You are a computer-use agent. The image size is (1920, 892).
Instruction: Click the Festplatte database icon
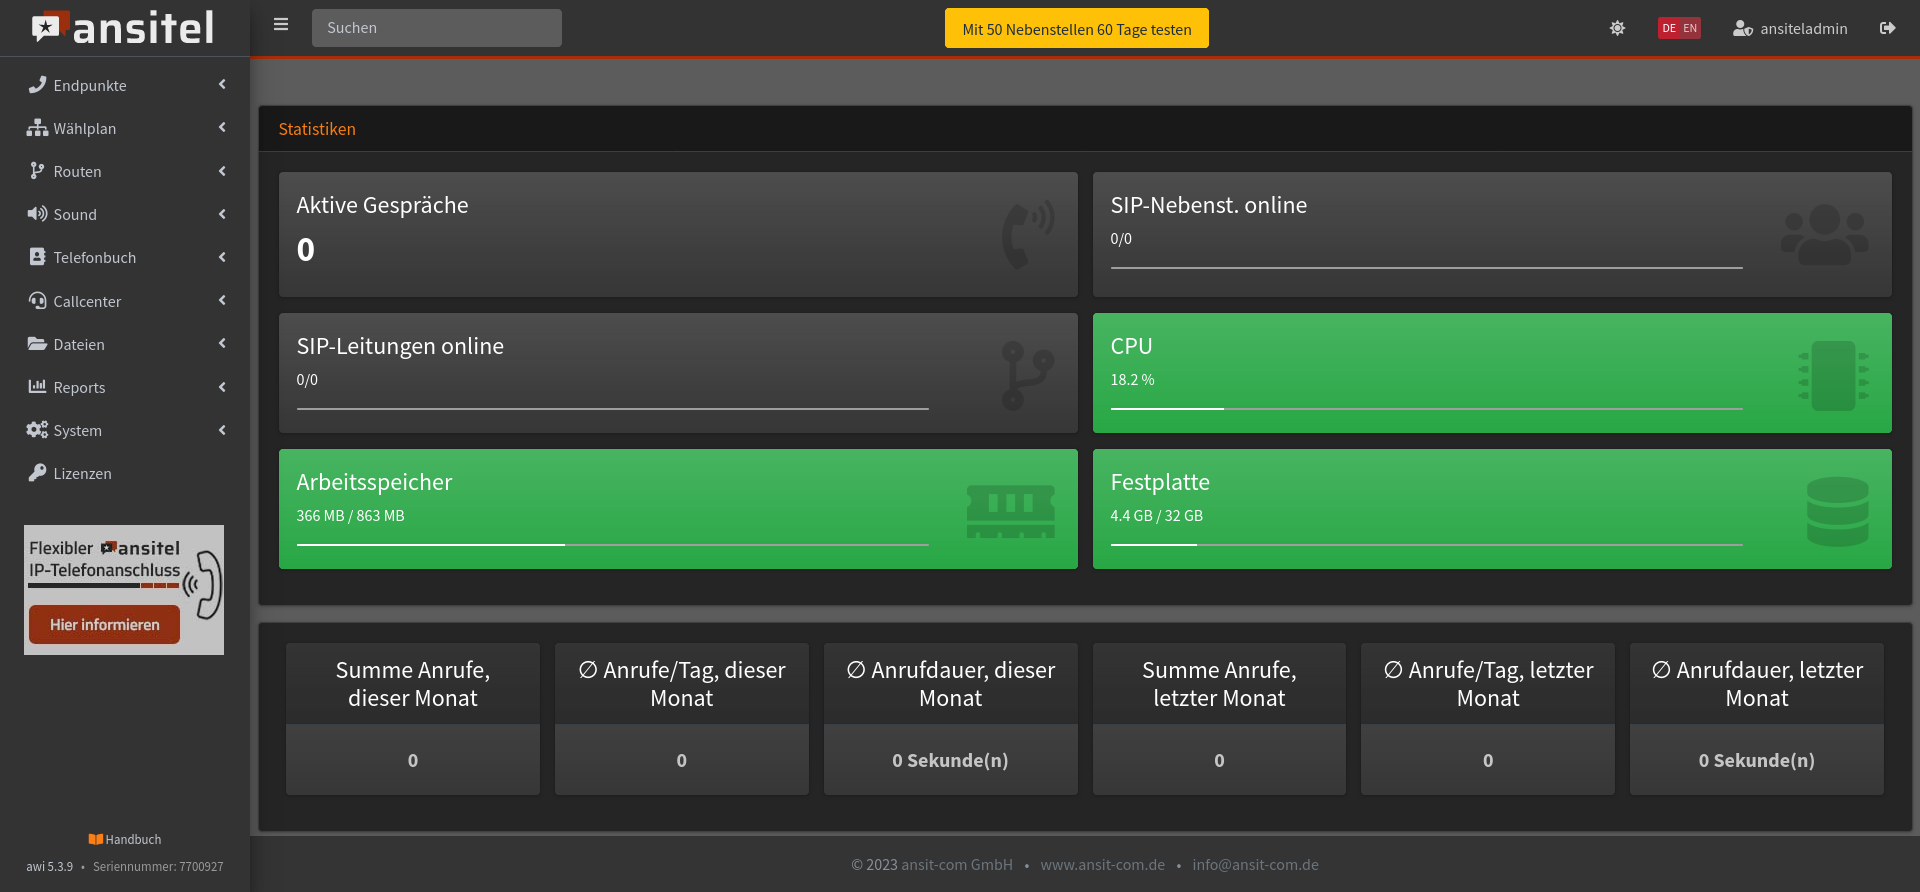(x=1837, y=511)
